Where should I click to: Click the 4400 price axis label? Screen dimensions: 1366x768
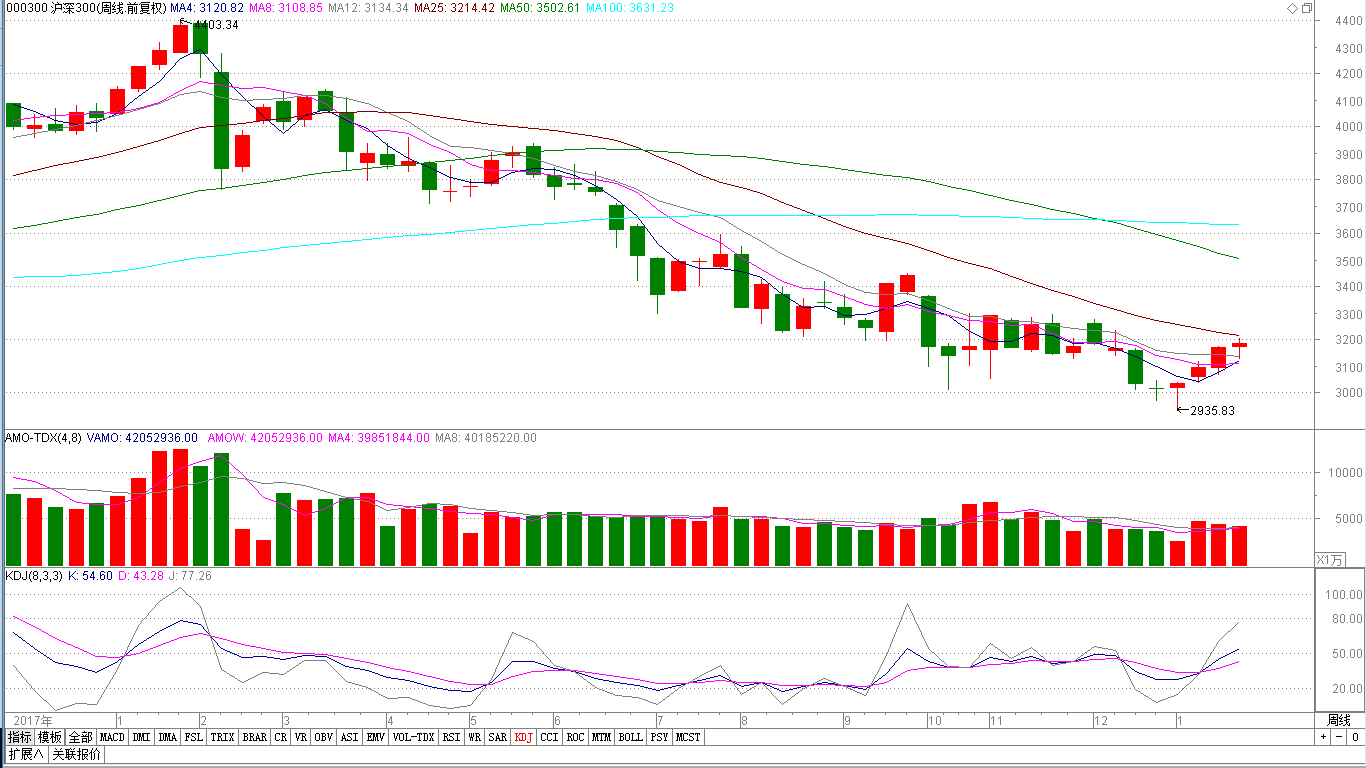coord(1349,20)
